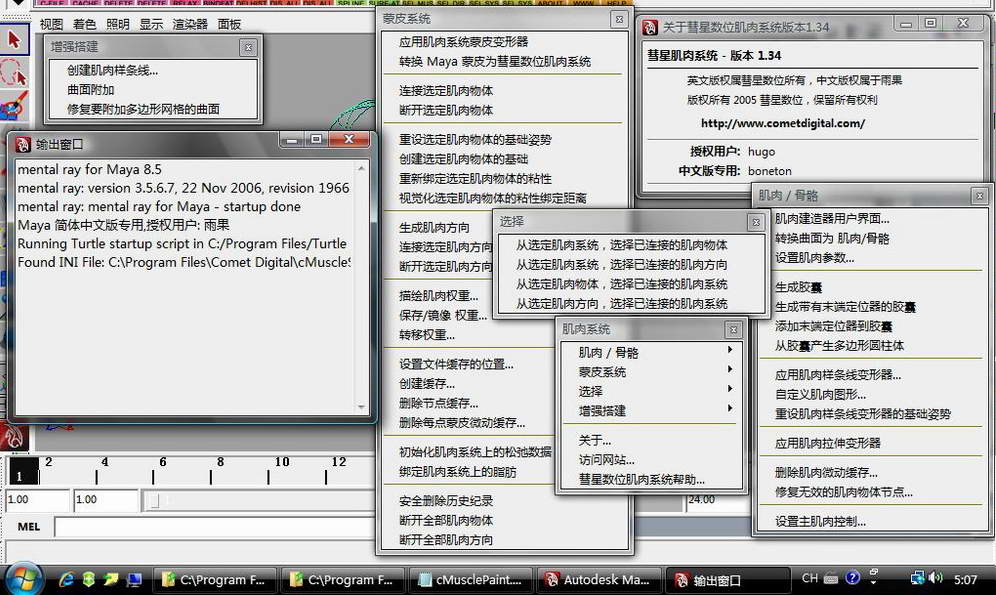Open the taskbar clock showing 5:07
The height and width of the screenshot is (595, 996).
pos(965,579)
